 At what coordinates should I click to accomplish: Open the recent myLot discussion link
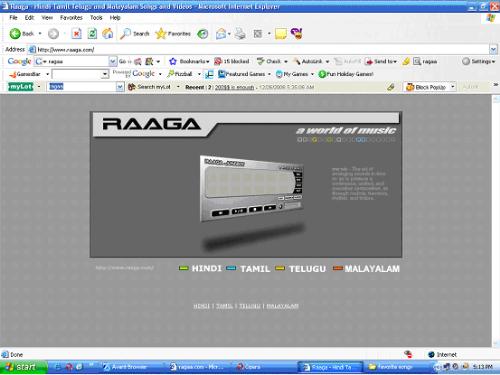click(x=234, y=87)
